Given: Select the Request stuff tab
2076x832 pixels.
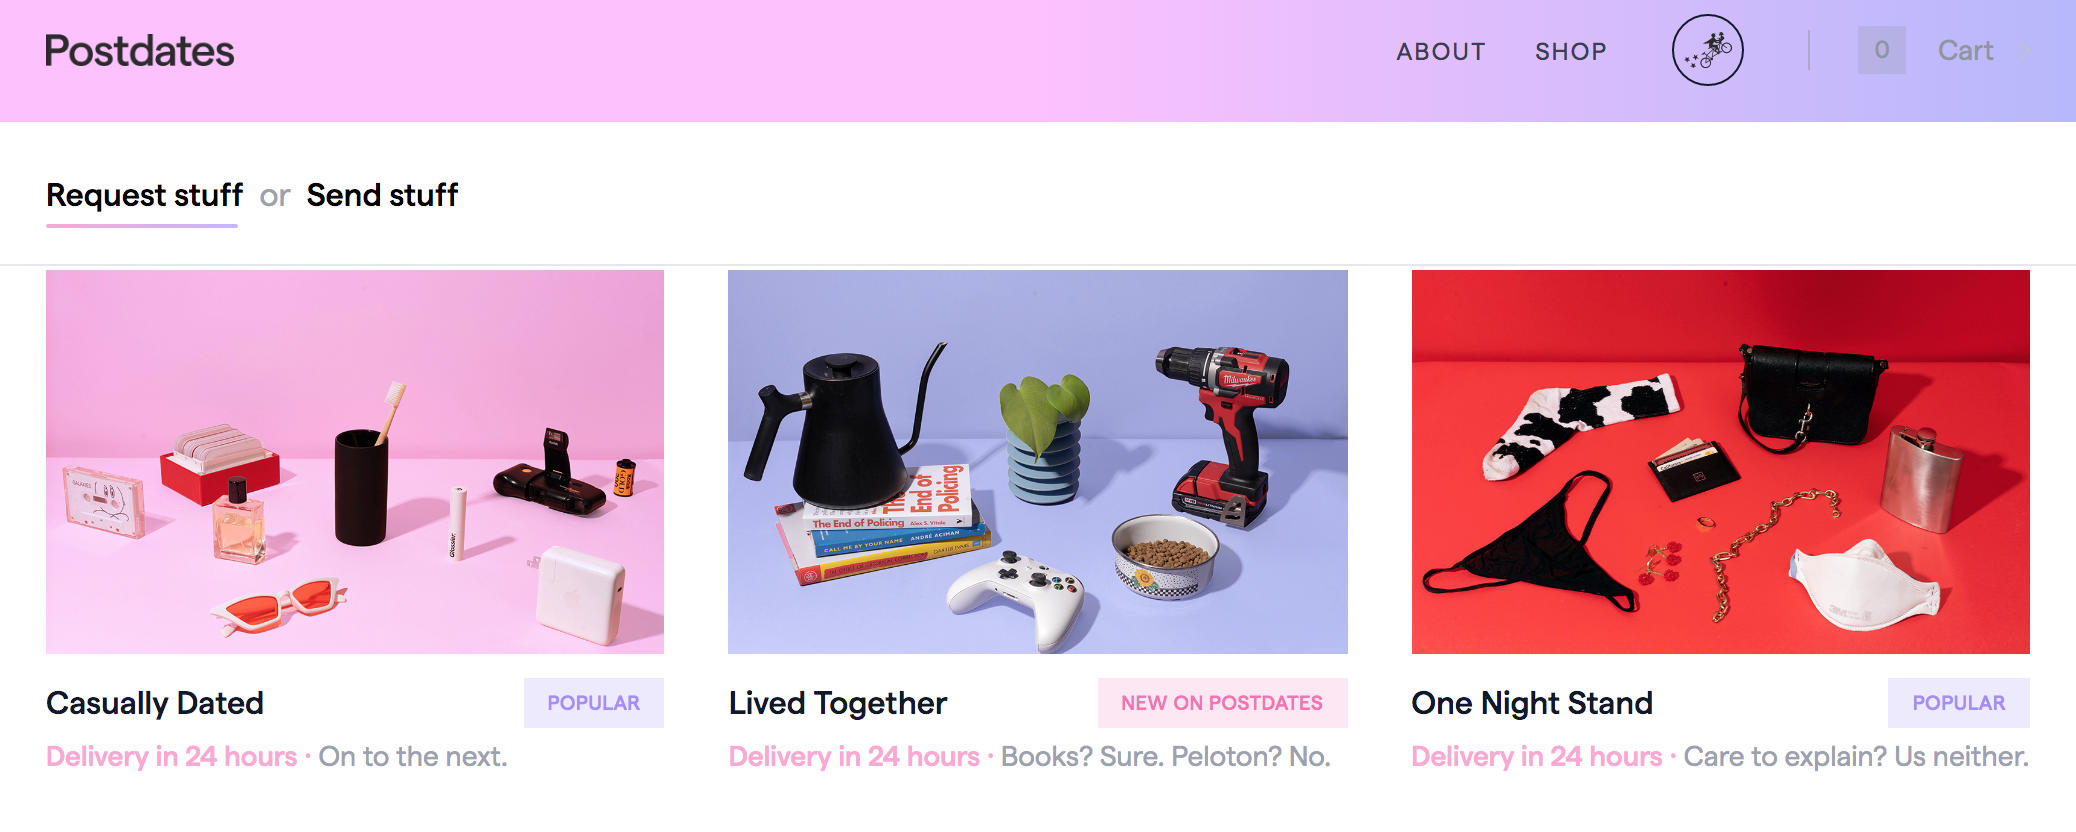Looking at the screenshot, I should (144, 195).
